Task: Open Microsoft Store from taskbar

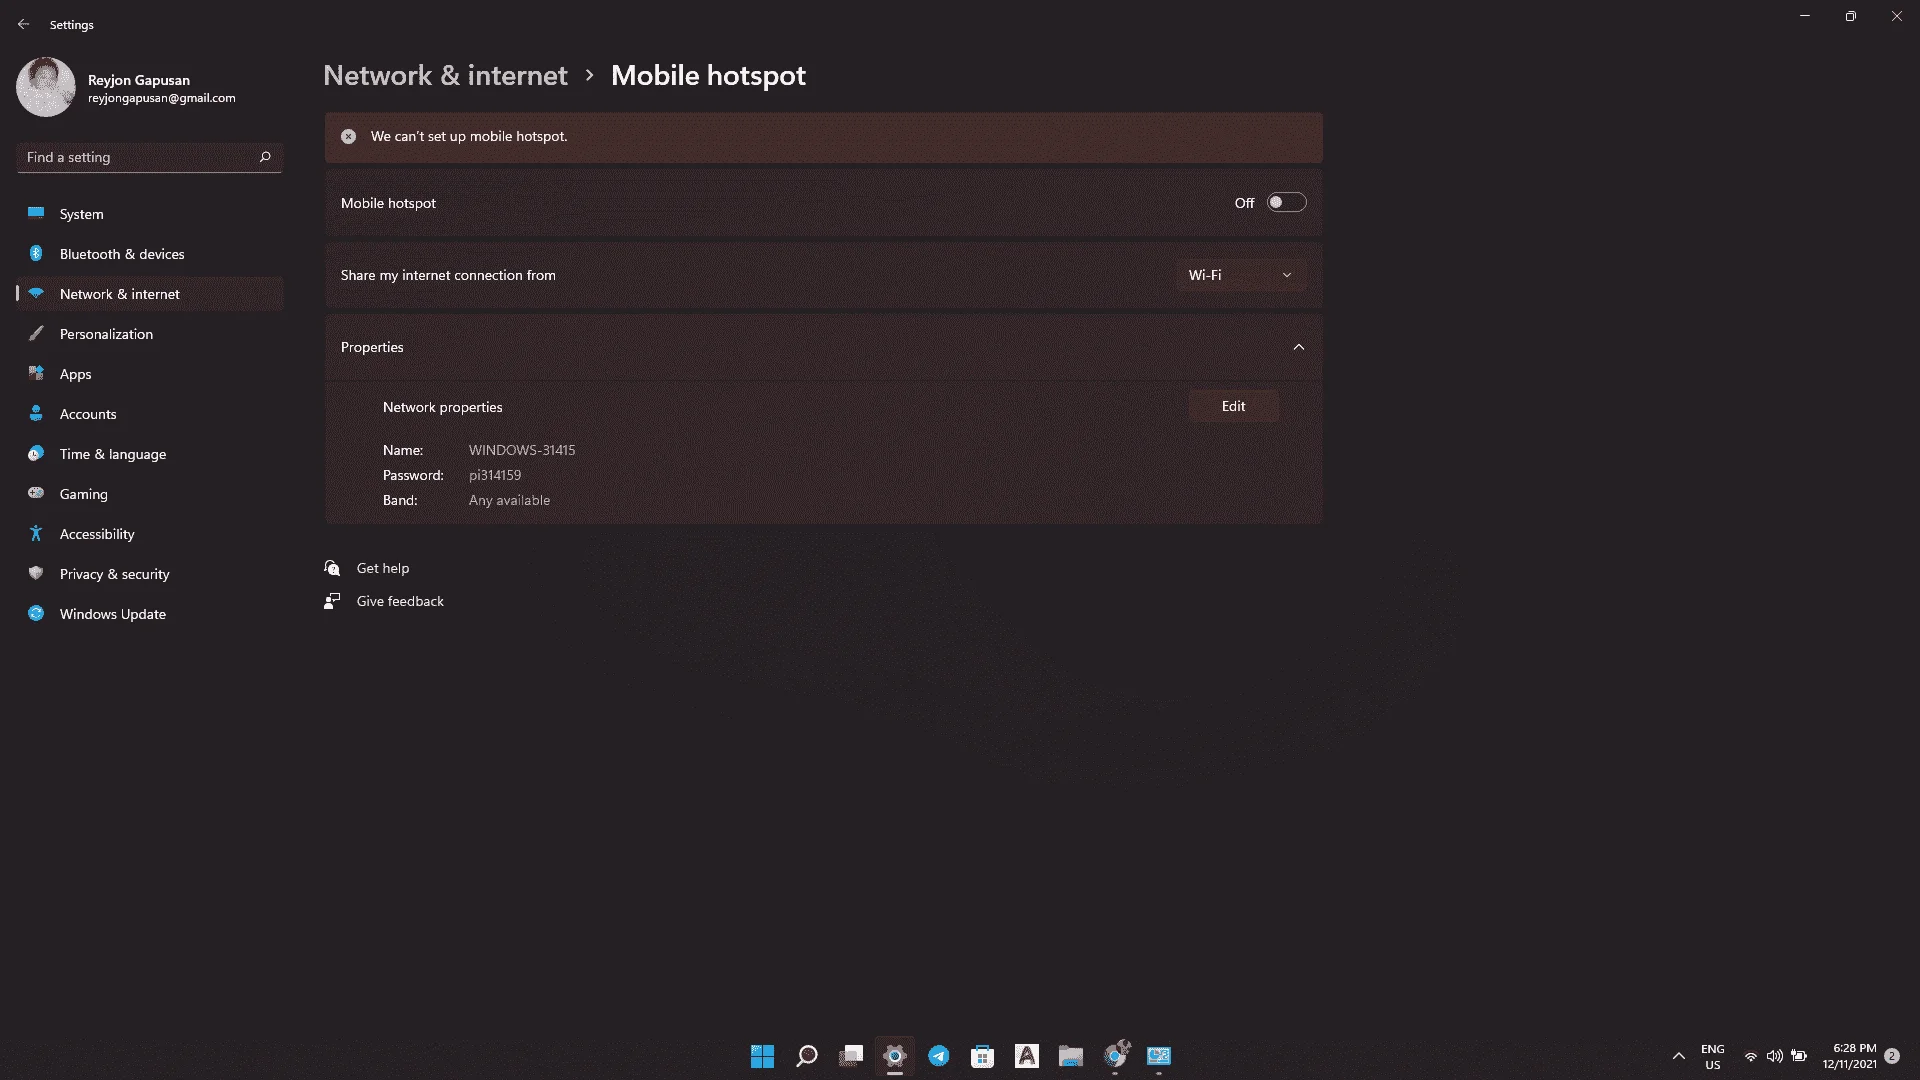Action: click(x=983, y=1056)
